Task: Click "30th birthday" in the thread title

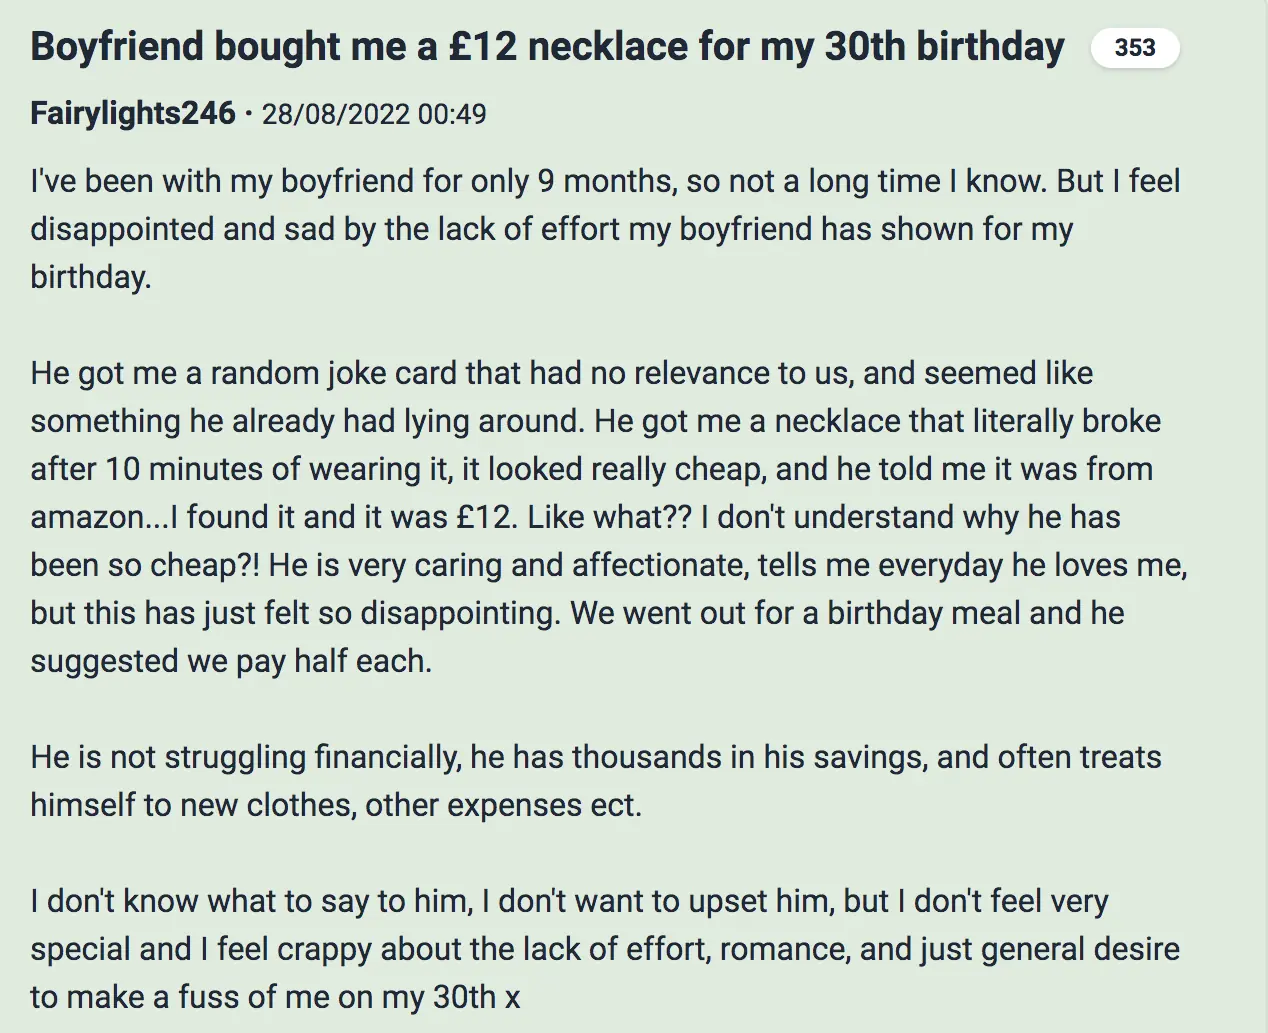Action: [x=943, y=47]
